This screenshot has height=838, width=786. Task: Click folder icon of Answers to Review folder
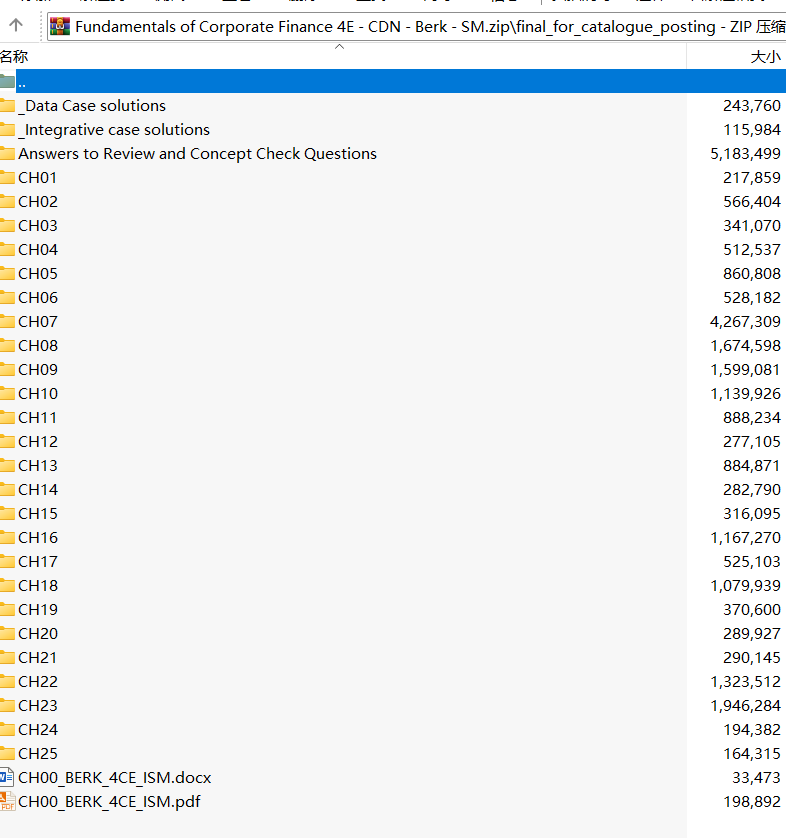pos(7,153)
